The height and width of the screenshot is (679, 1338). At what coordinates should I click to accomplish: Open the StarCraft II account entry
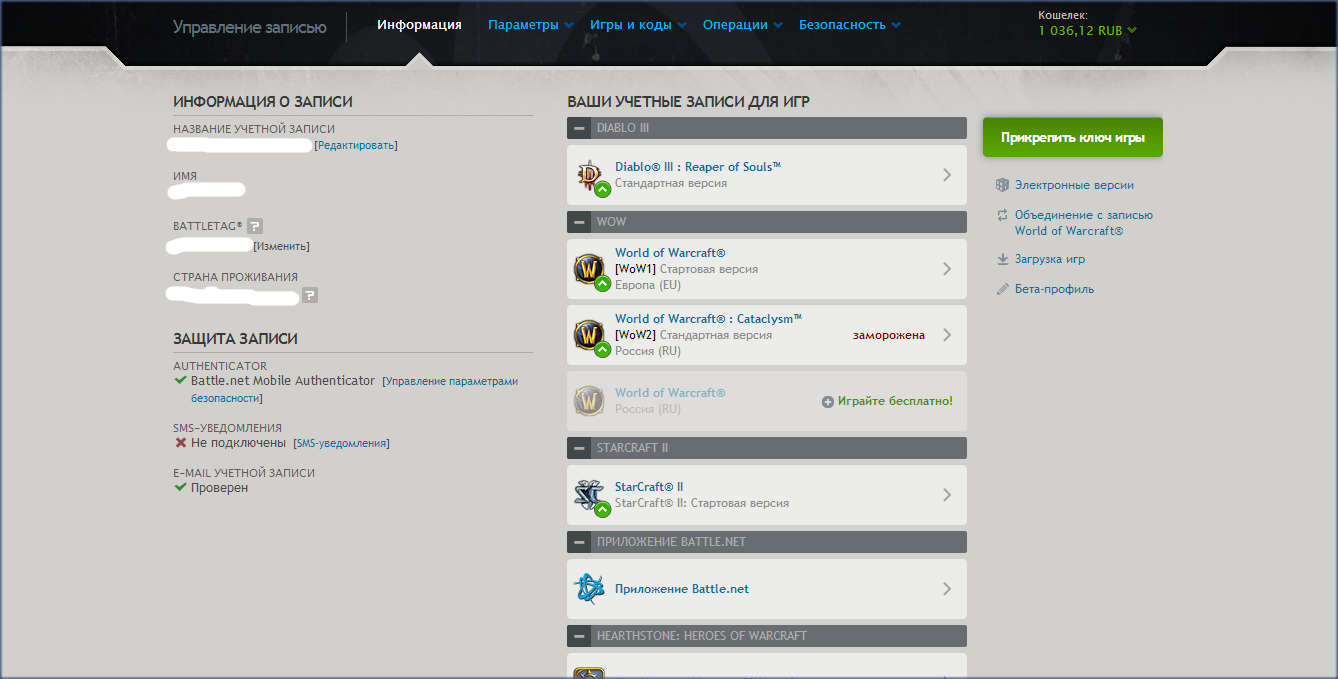click(x=767, y=495)
